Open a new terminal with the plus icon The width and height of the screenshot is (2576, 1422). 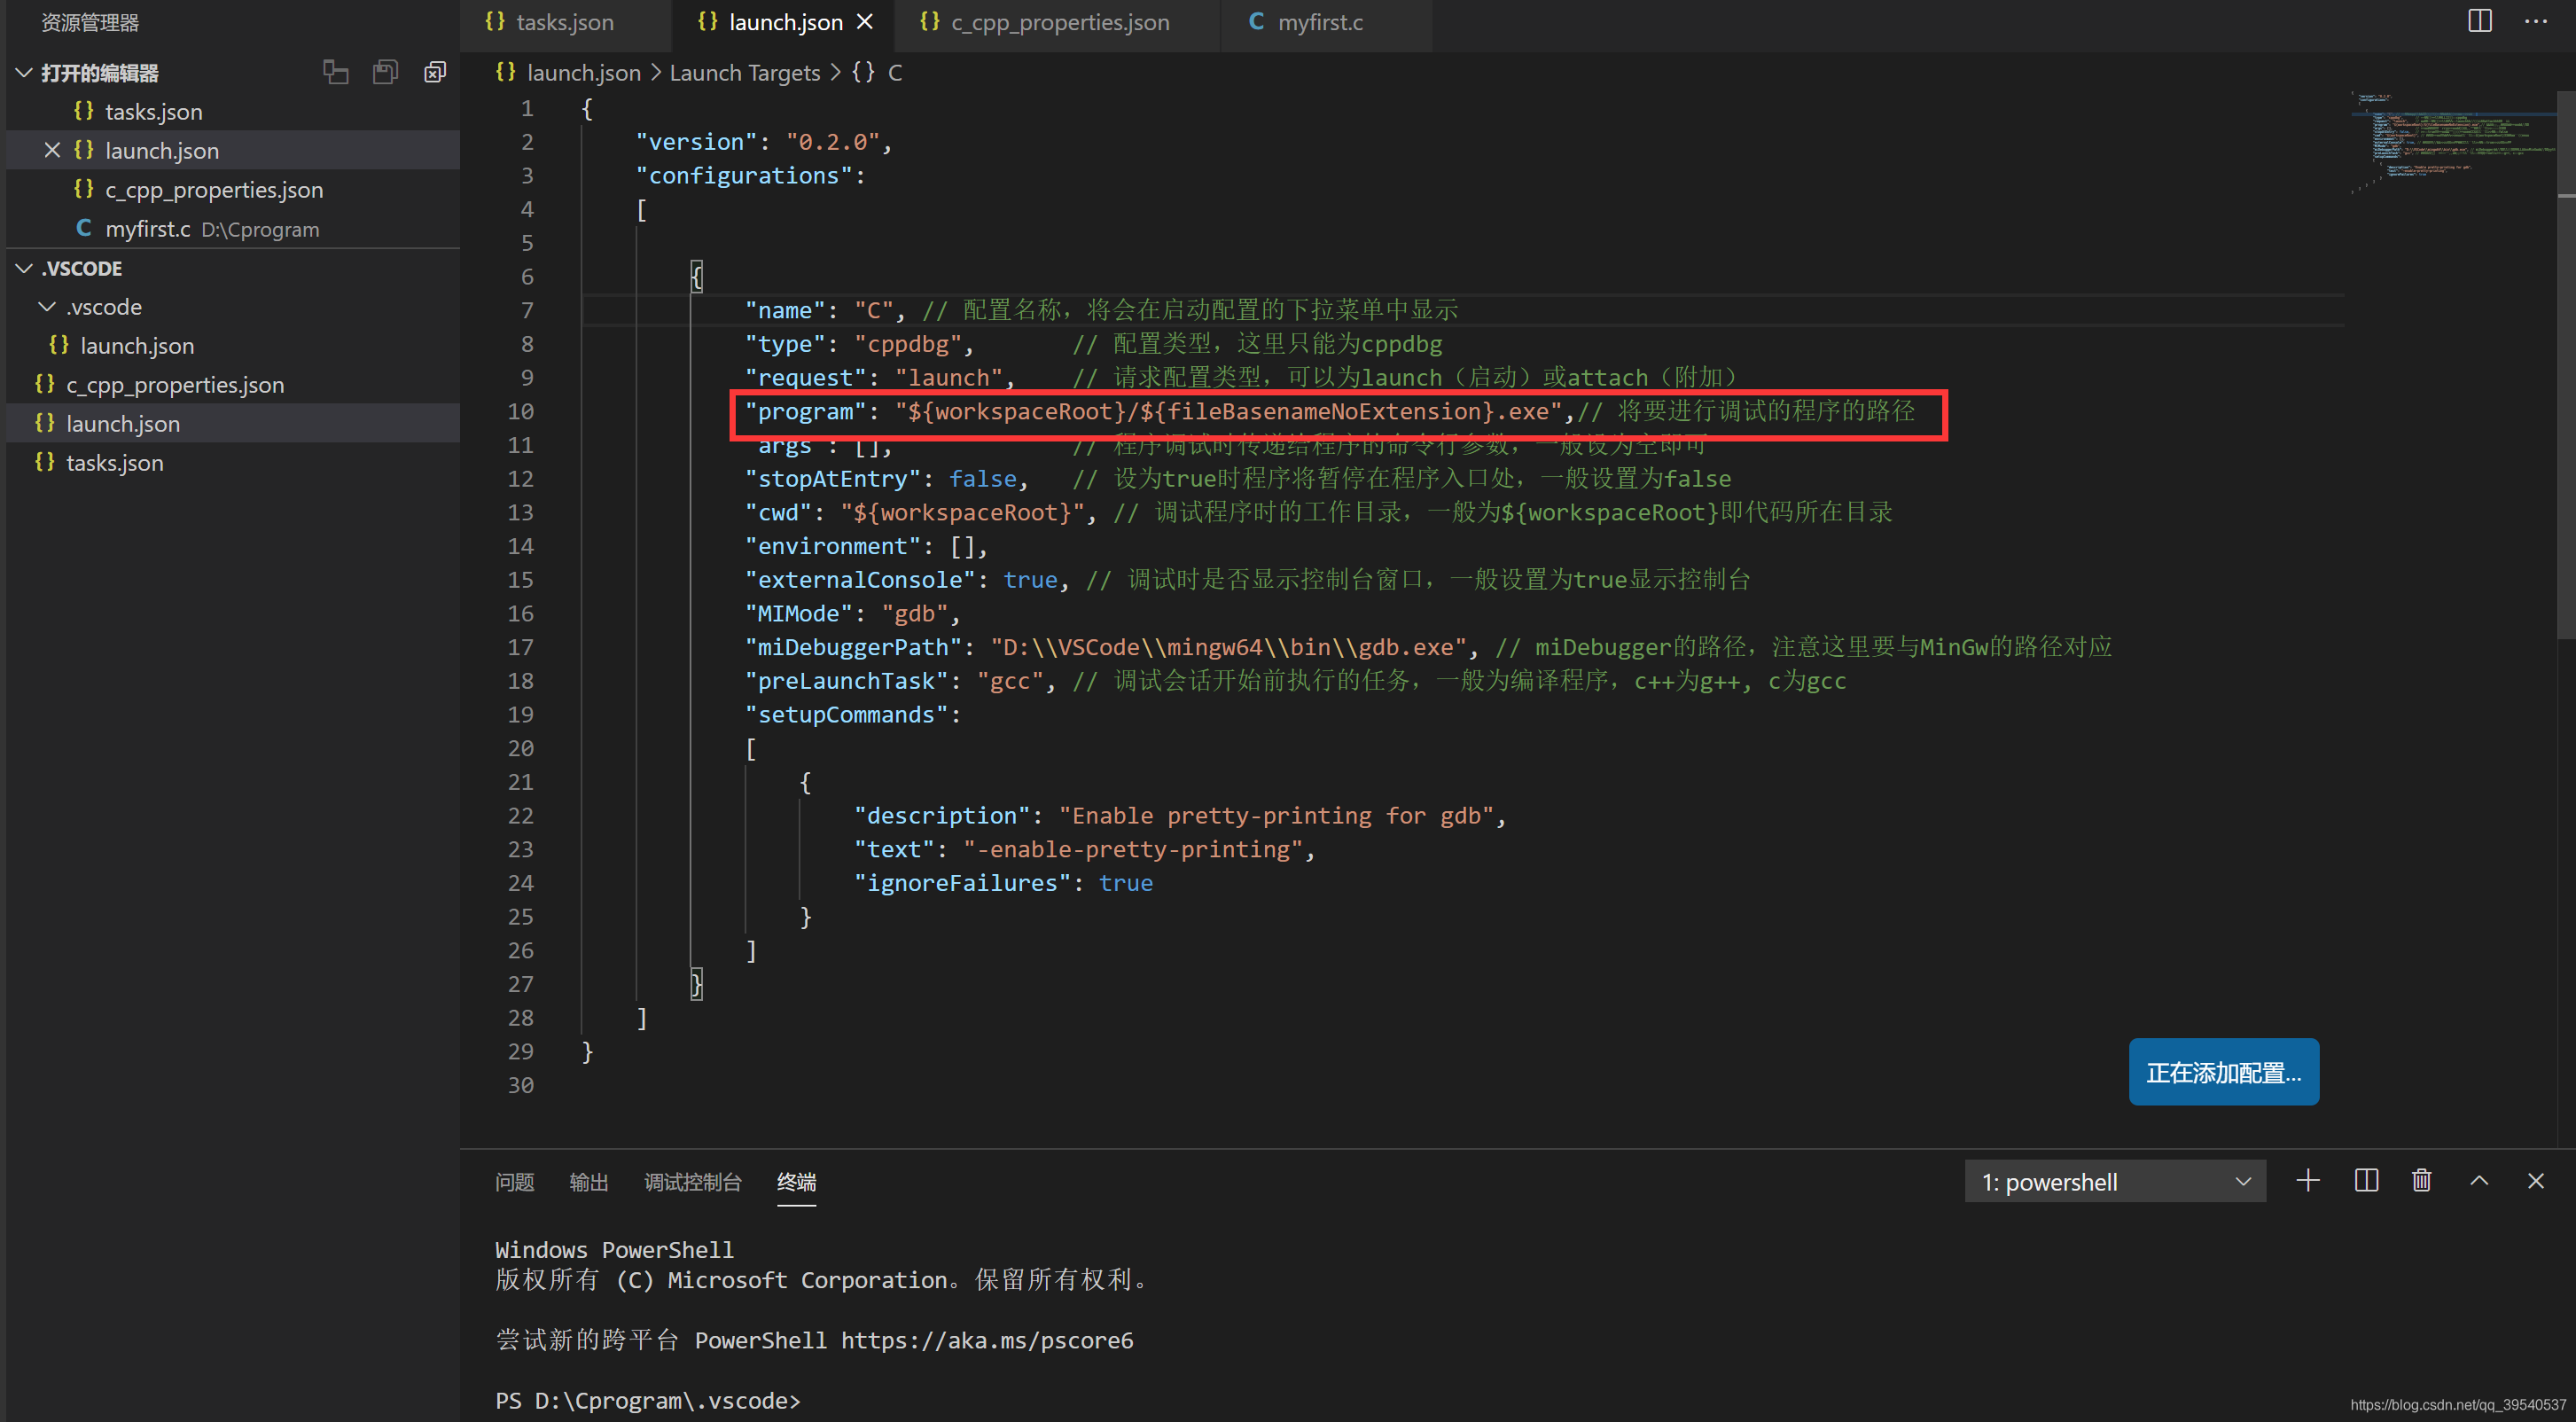(x=2307, y=1180)
